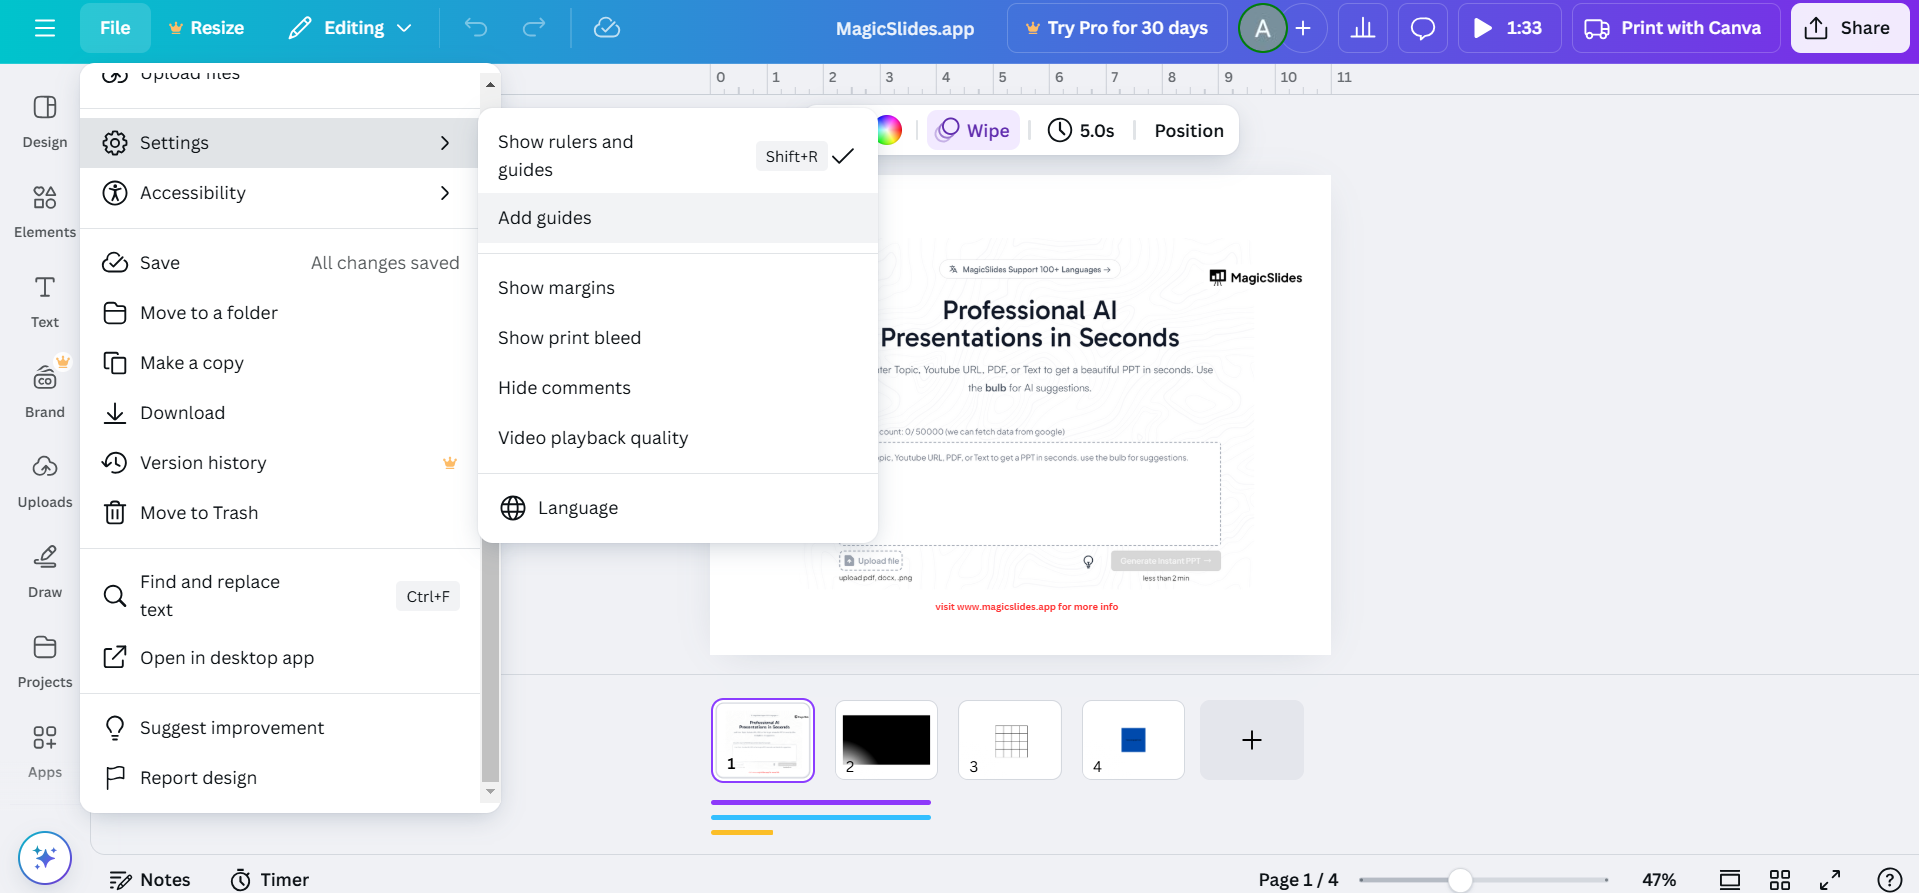Choose Download from File menu
This screenshot has height=893, width=1919.
(x=280, y=413)
